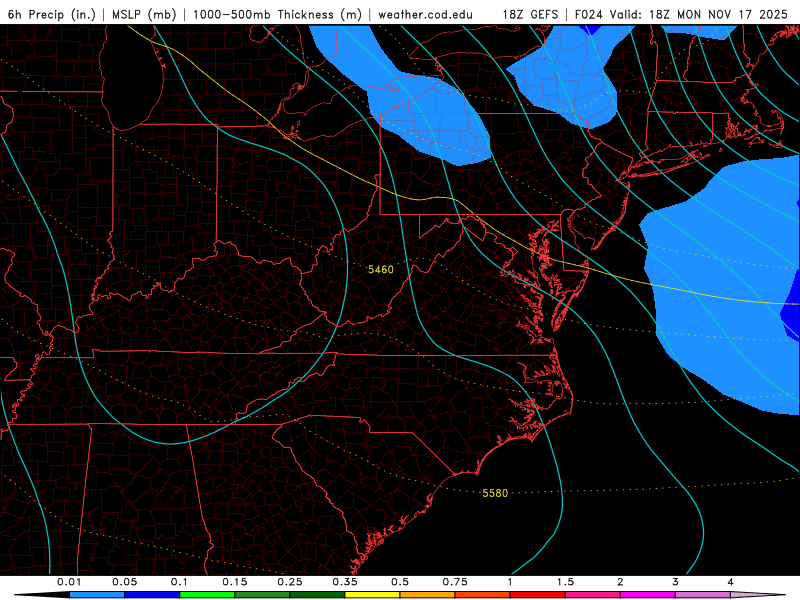Click the 'Valid: 18Z MON NOV 17 2025' text
This screenshot has height=600, width=800.
(x=698, y=14)
